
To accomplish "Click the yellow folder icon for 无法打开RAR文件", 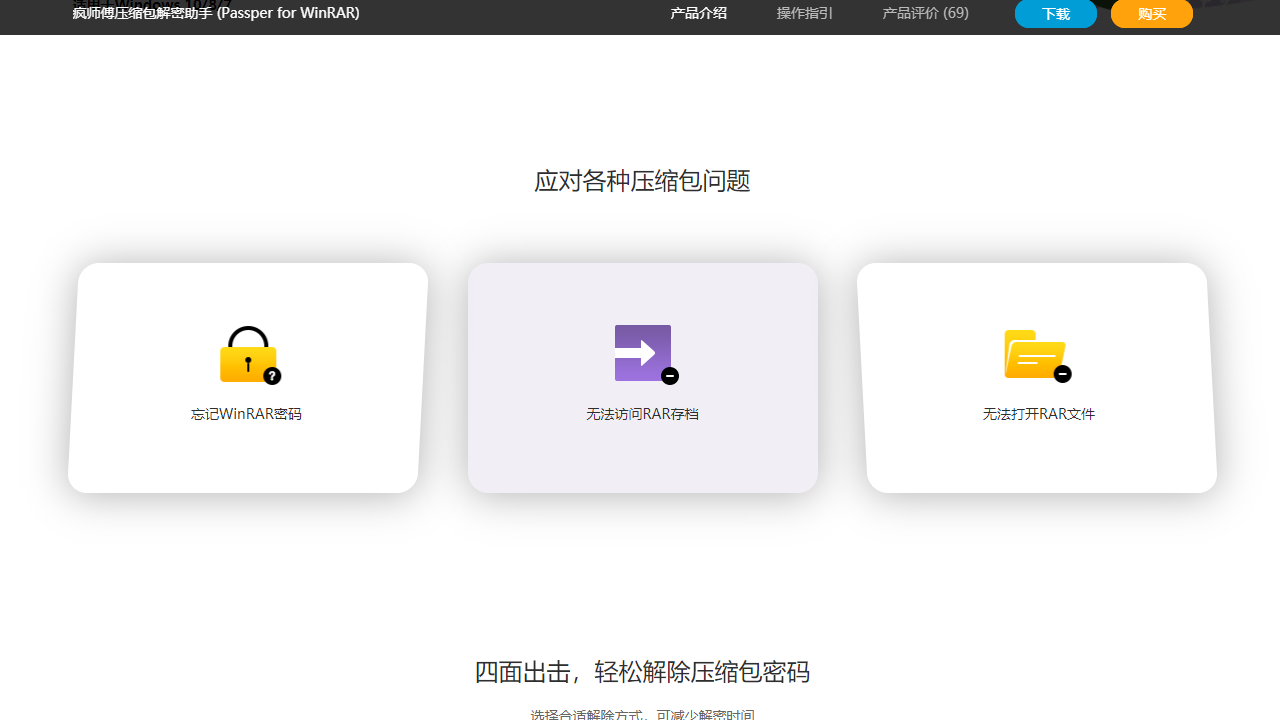I will (1035, 353).
